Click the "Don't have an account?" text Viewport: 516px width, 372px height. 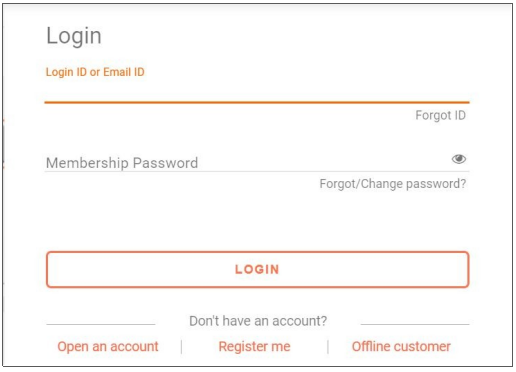[x=258, y=321]
